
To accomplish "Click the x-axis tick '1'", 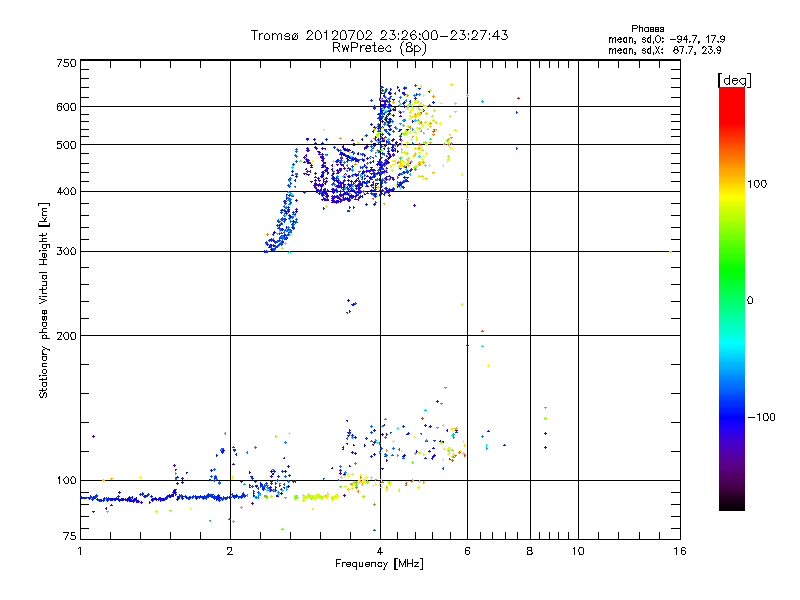I will pos(80,551).
